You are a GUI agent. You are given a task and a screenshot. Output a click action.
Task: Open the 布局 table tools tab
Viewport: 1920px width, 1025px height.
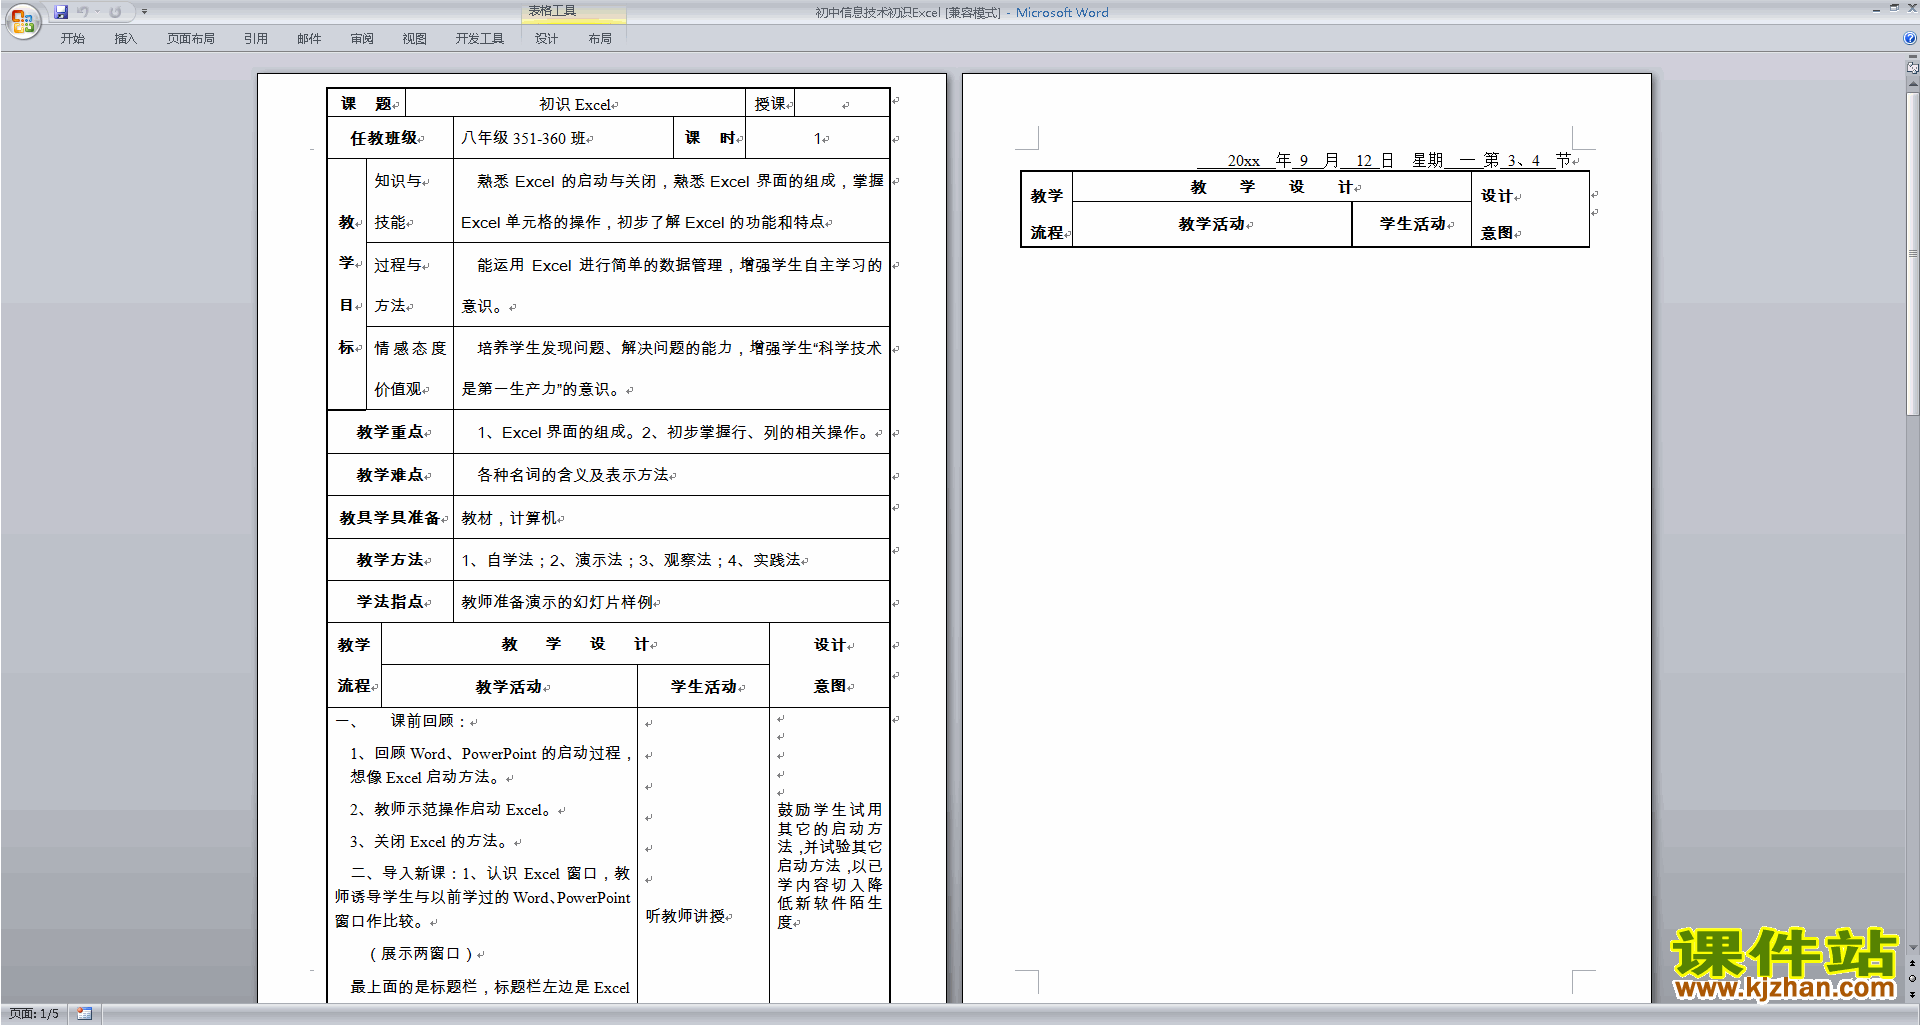[x=600, y=39]
